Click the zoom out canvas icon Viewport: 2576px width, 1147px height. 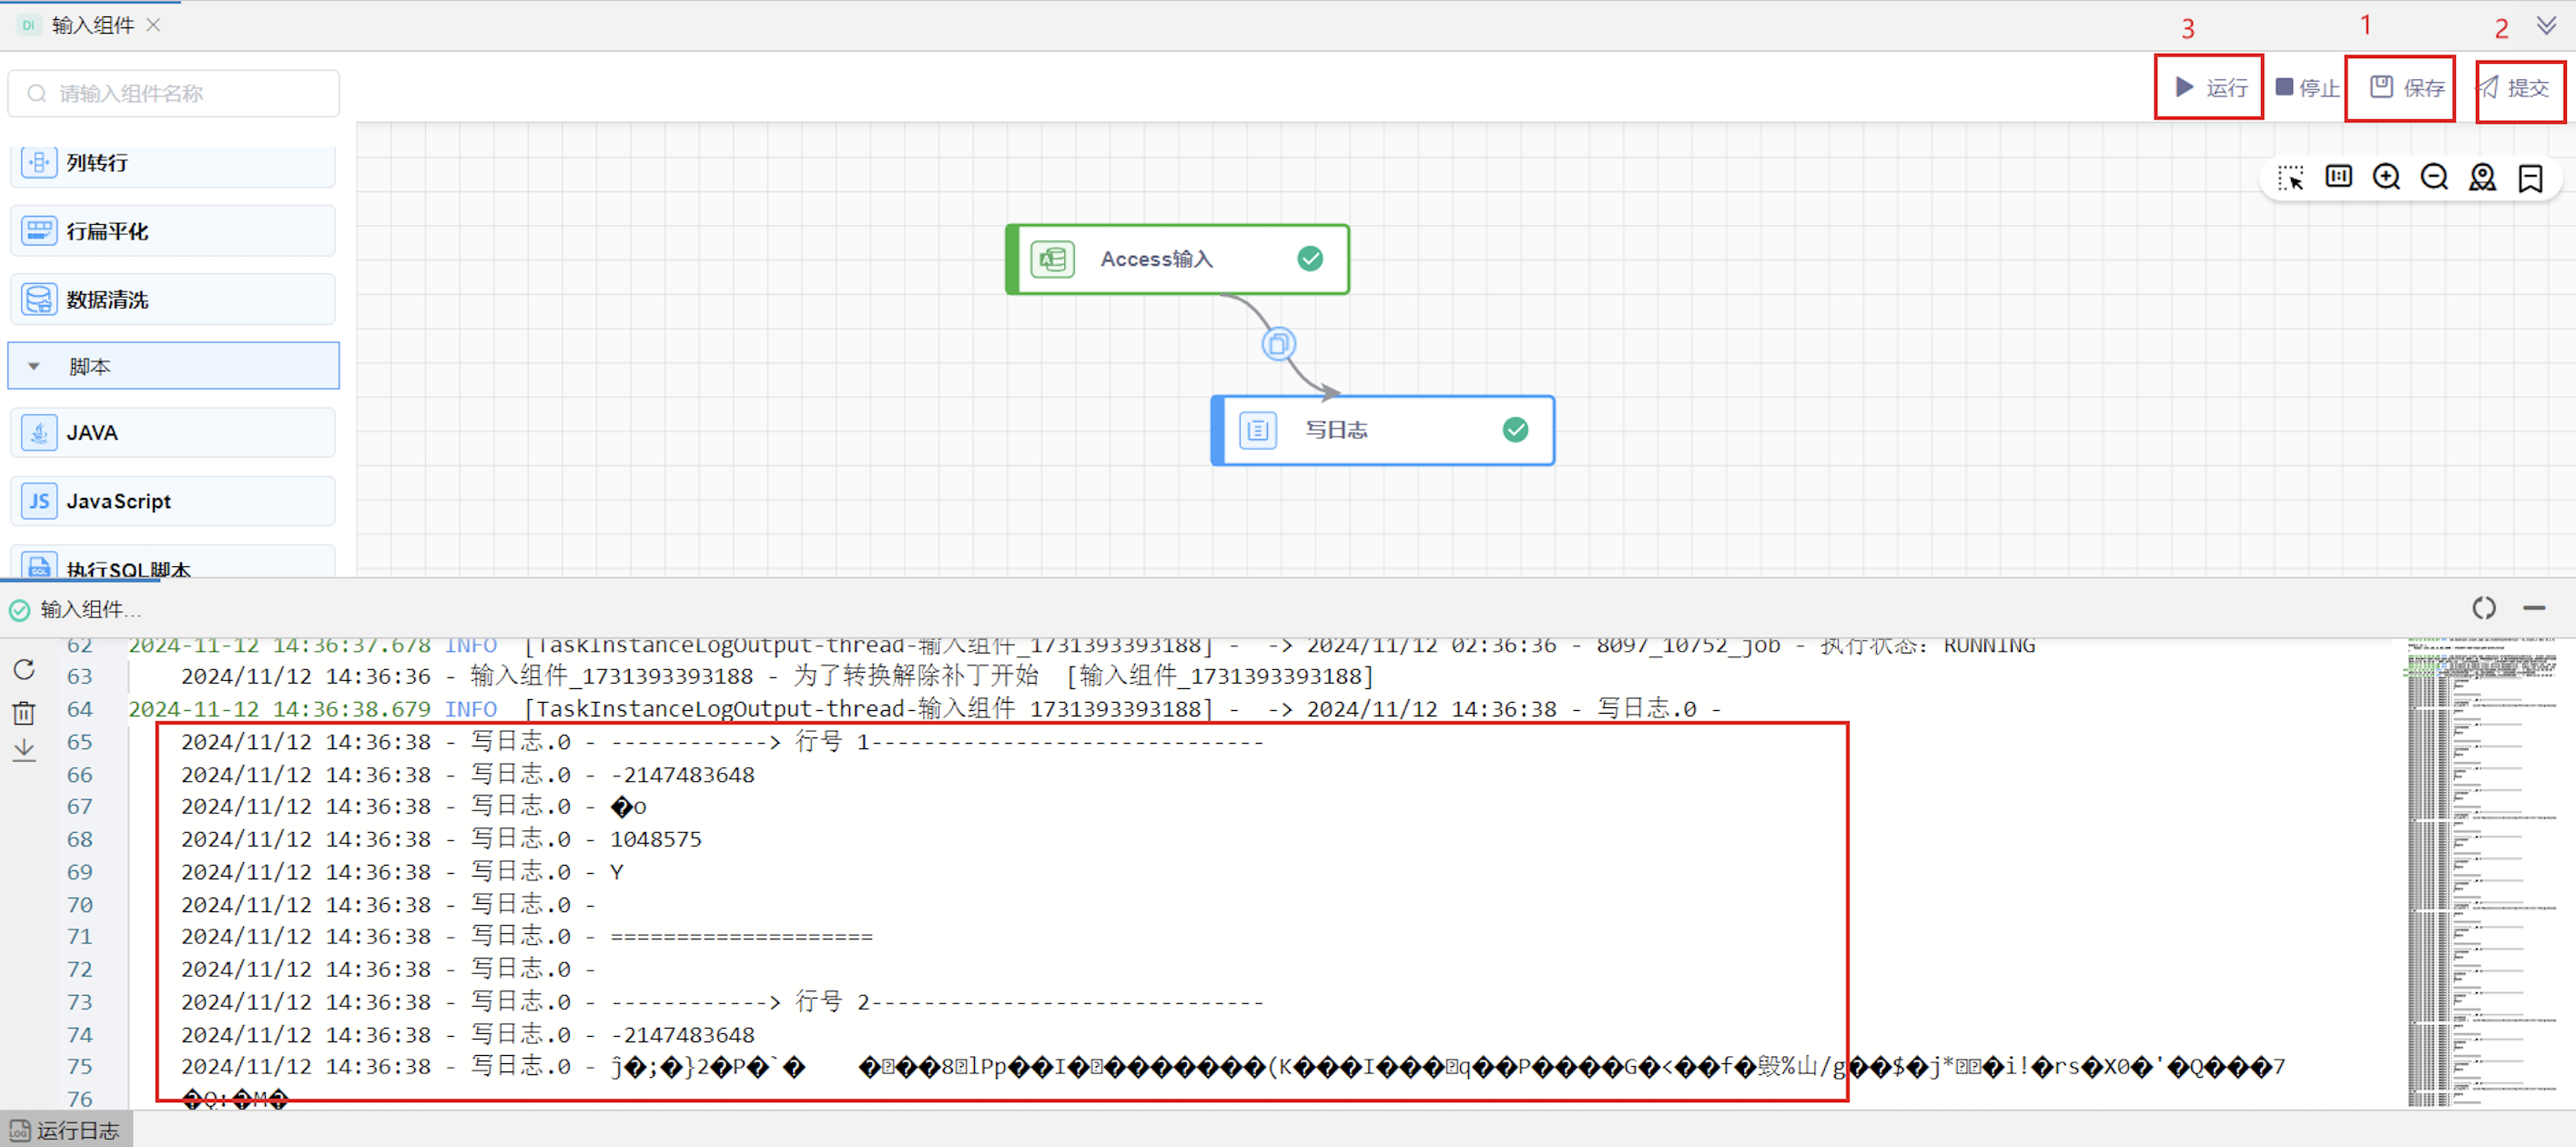click(2434, 177)
